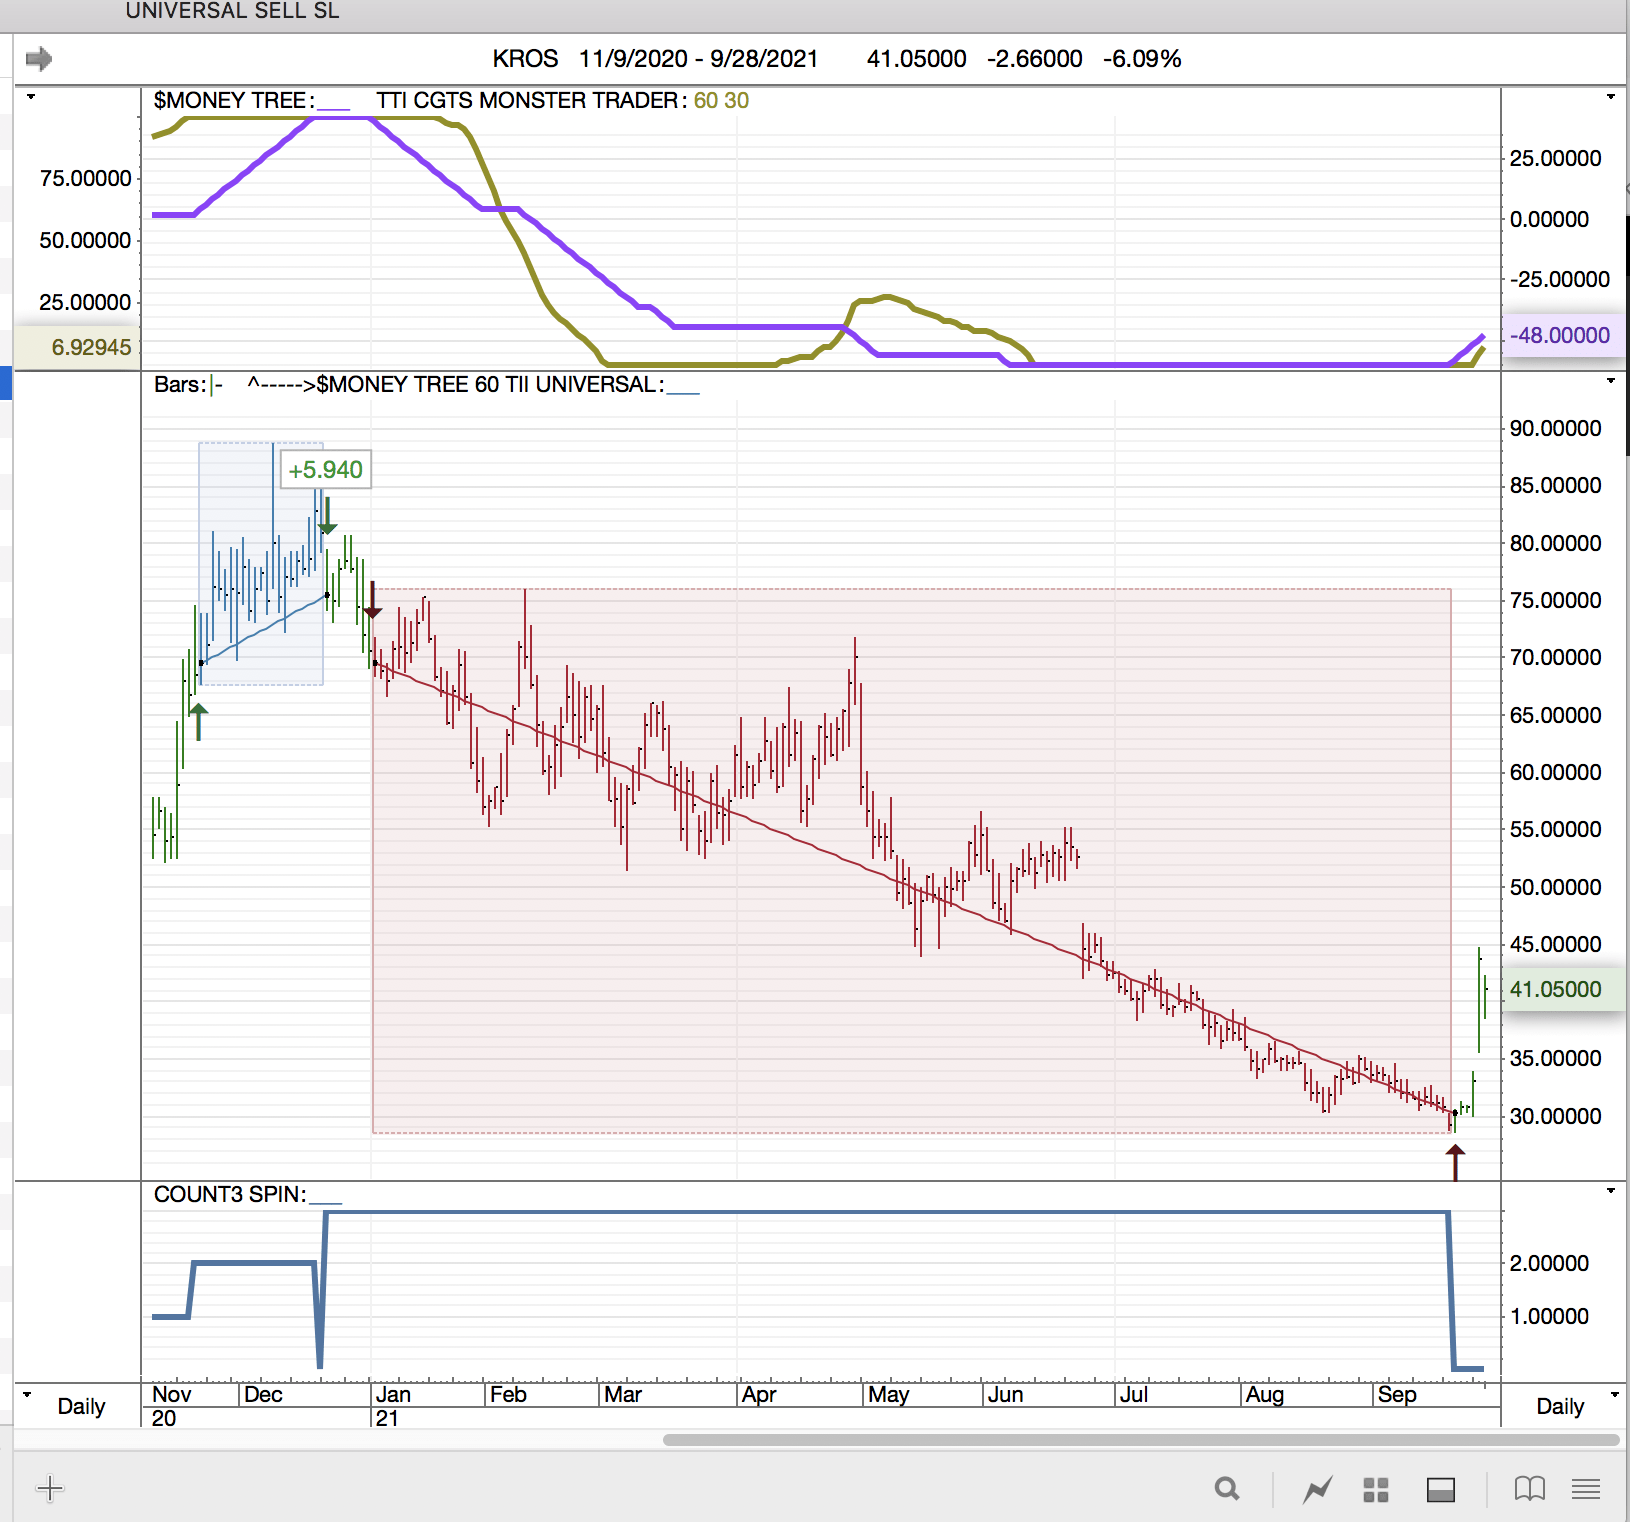Viewport: 1630px width, 1522px height.
Task: Click the plus add icon at bottom left
Action: point(49,1489)
